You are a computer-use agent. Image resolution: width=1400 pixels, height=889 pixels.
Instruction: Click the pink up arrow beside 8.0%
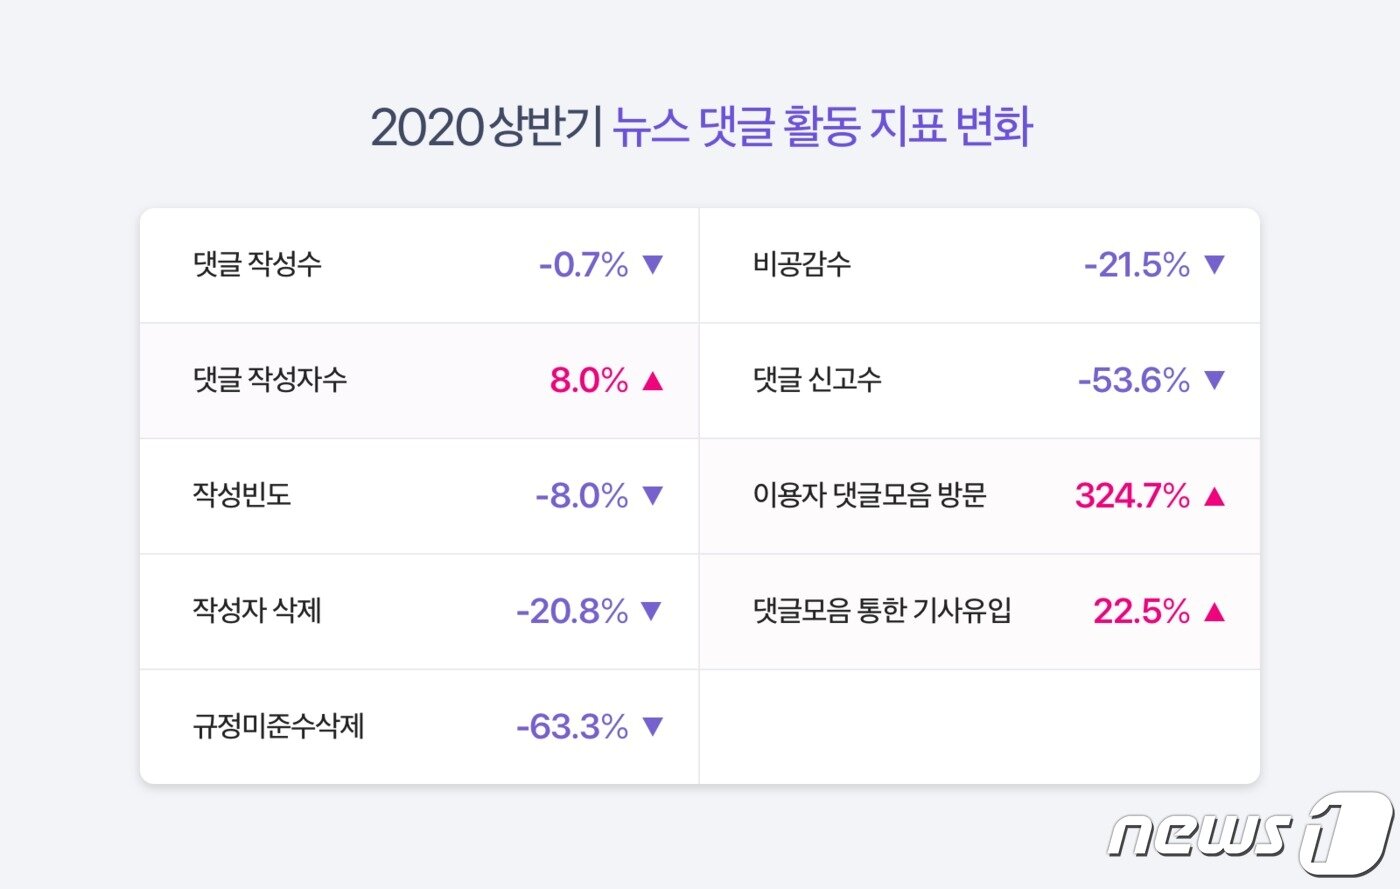click(653, 381)
